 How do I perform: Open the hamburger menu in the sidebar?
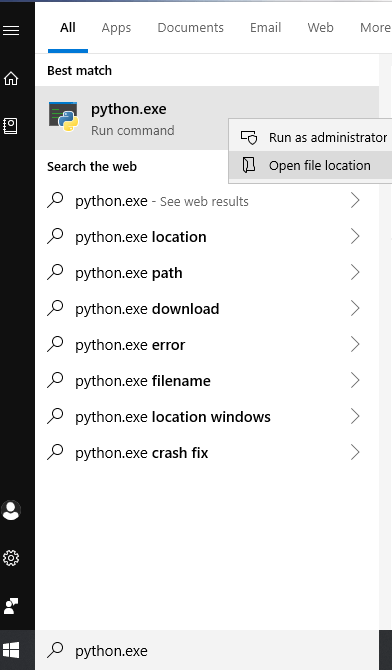(11, 30)
